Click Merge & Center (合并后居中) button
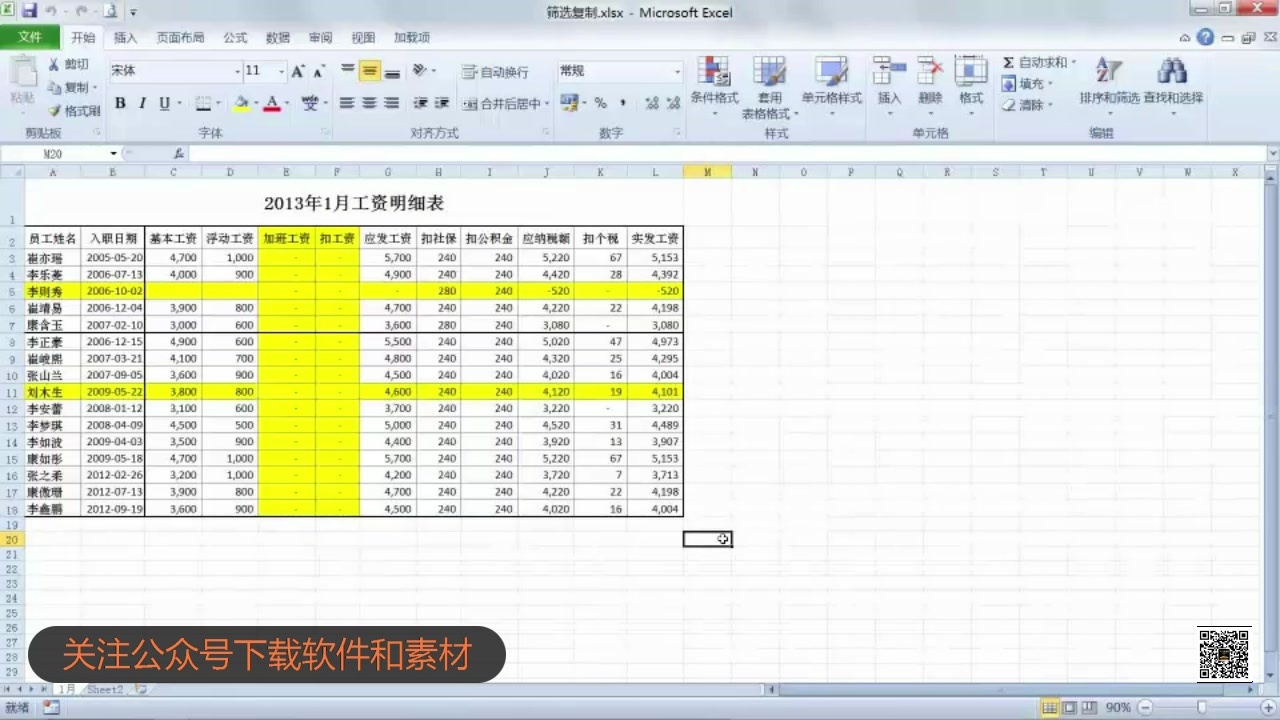Screen dimensions: 1280x720 [x=501, y=103]
